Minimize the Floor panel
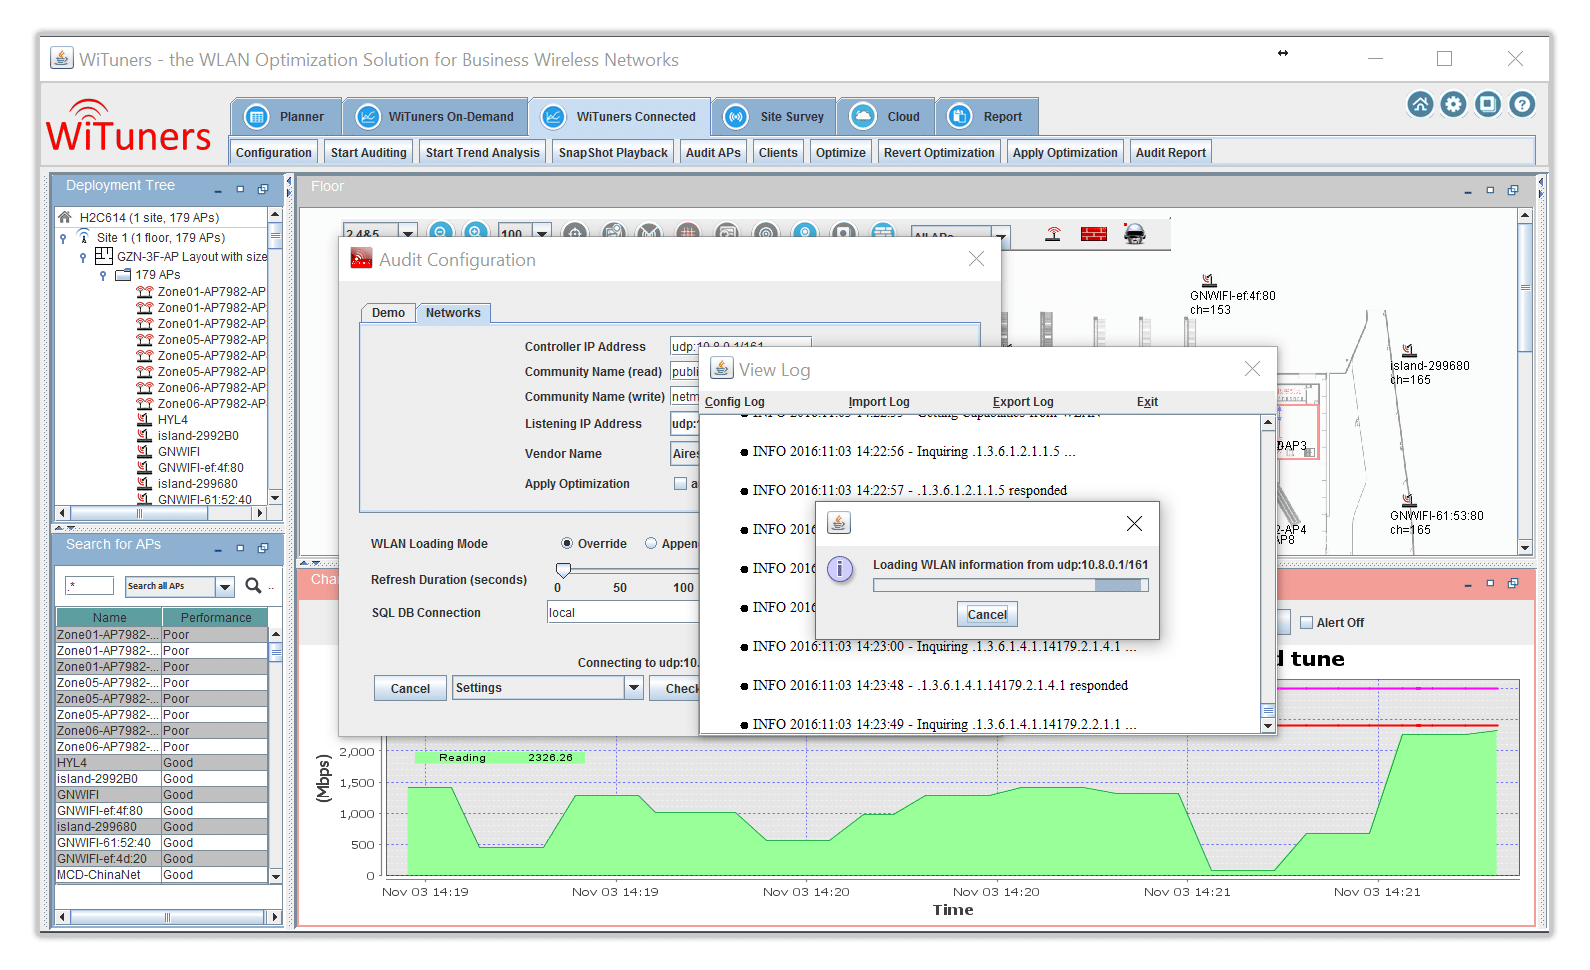This screenshot has height=970, width=1590. [1468, 191]
